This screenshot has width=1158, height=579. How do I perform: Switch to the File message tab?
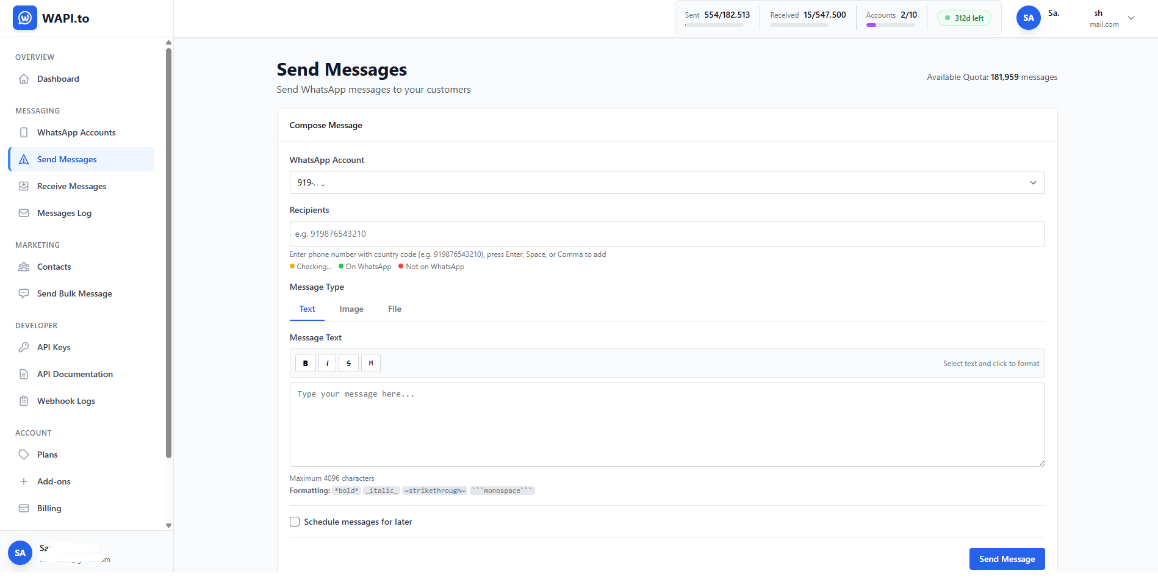394,309
